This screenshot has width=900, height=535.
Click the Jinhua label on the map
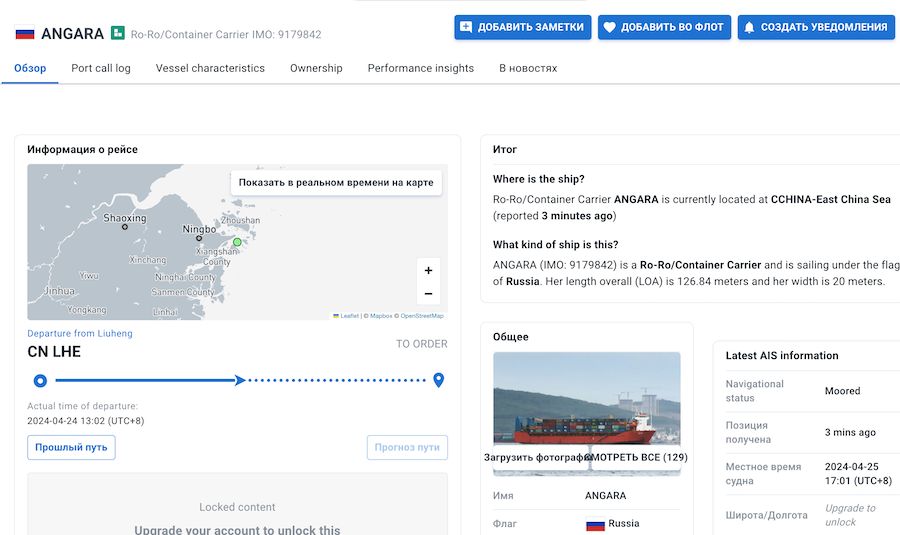pyautogui.click(x=59, y=291)
